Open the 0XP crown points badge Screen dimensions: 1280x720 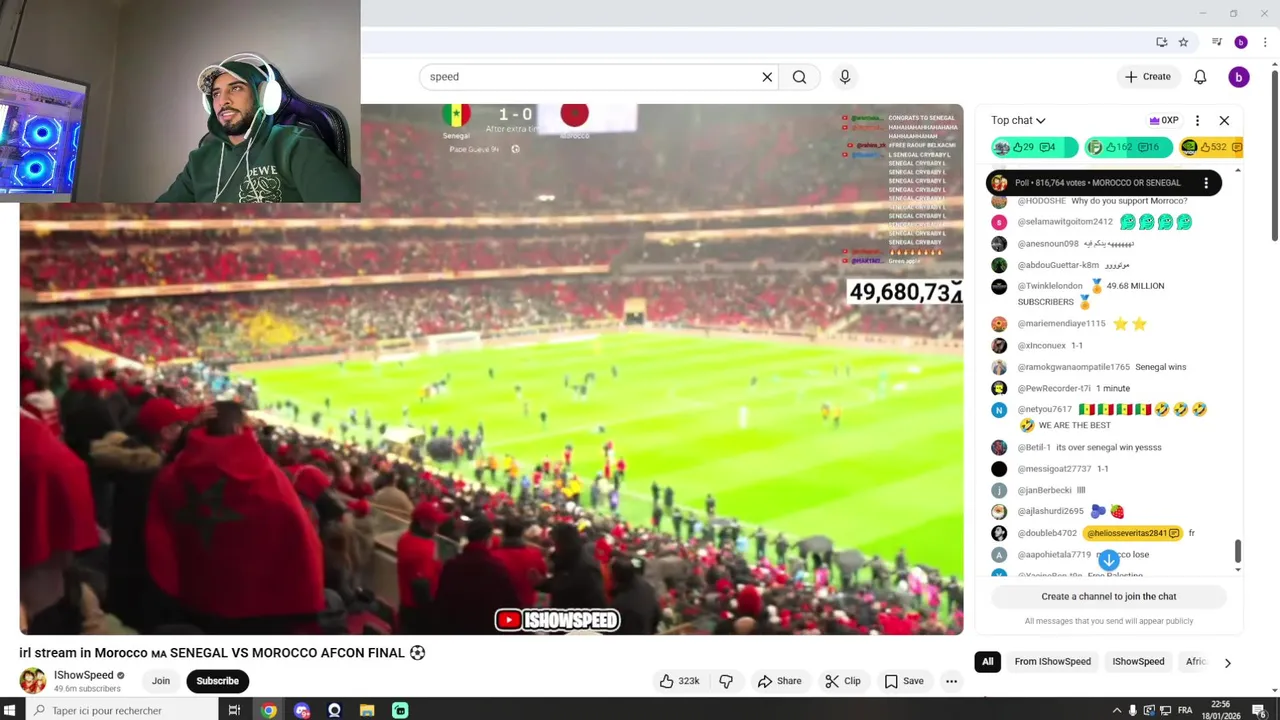[x=1164, y=120]
